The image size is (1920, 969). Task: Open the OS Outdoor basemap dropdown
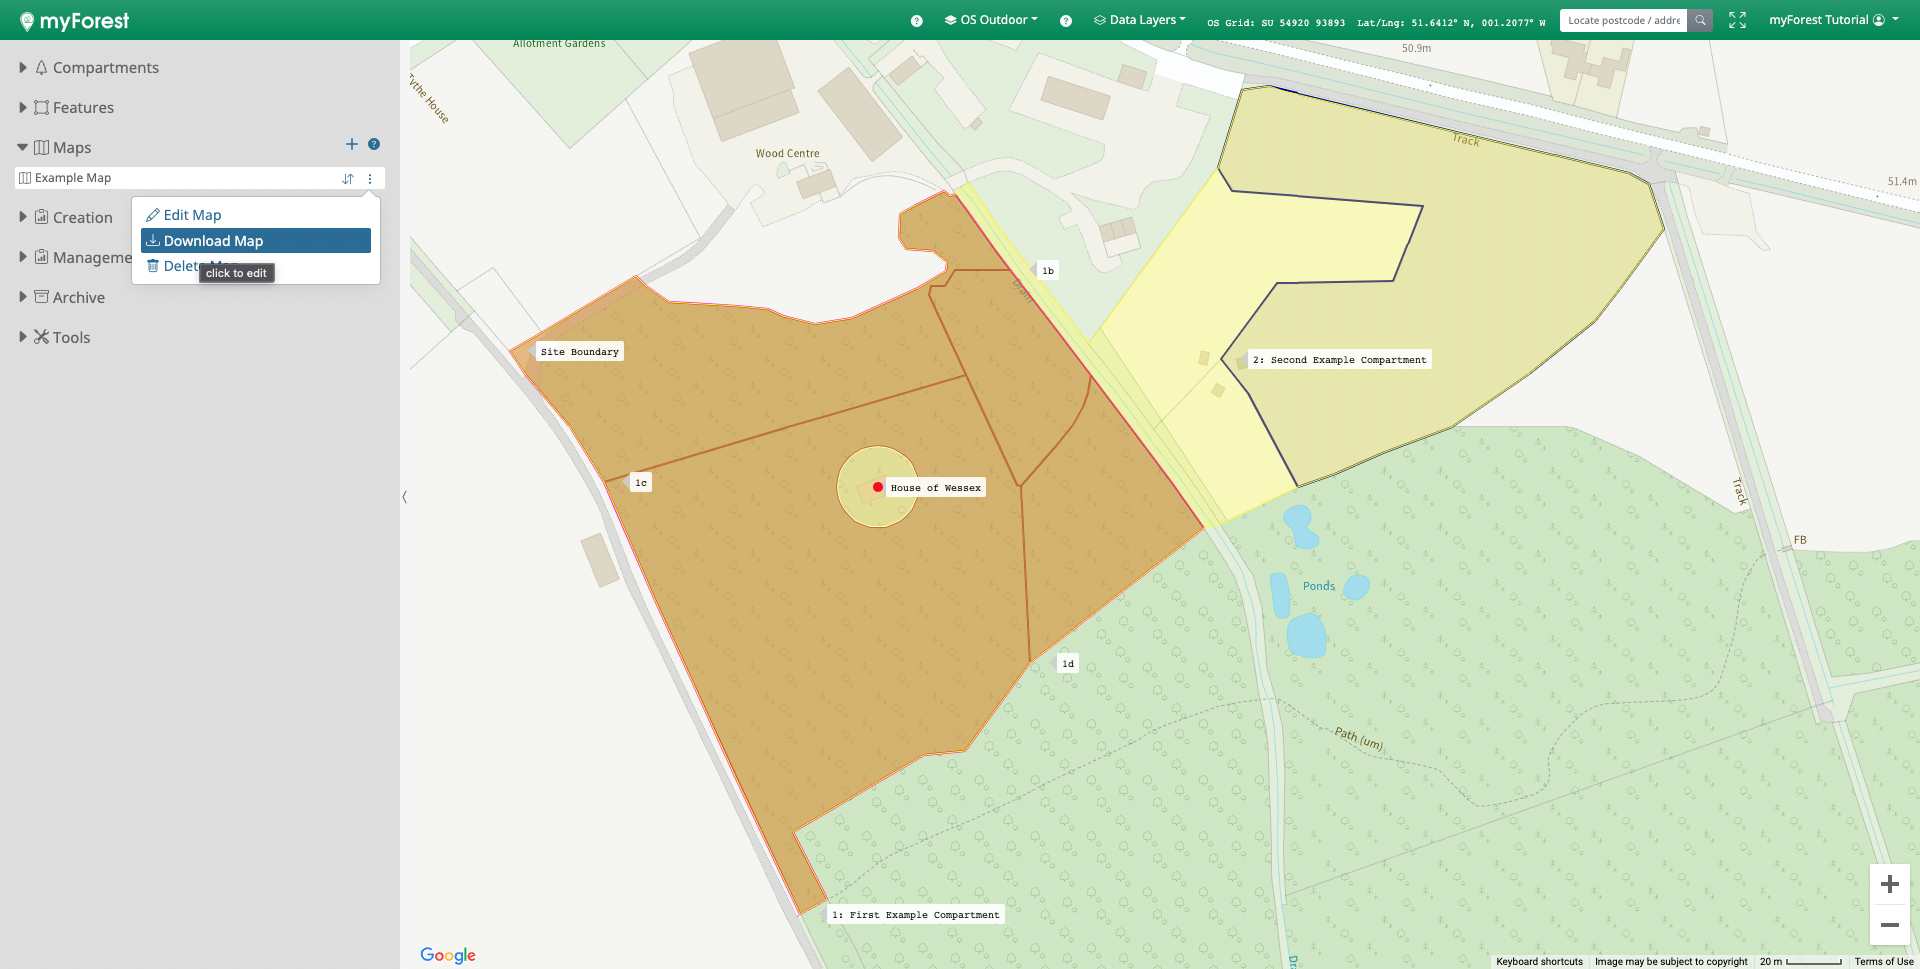991,20
